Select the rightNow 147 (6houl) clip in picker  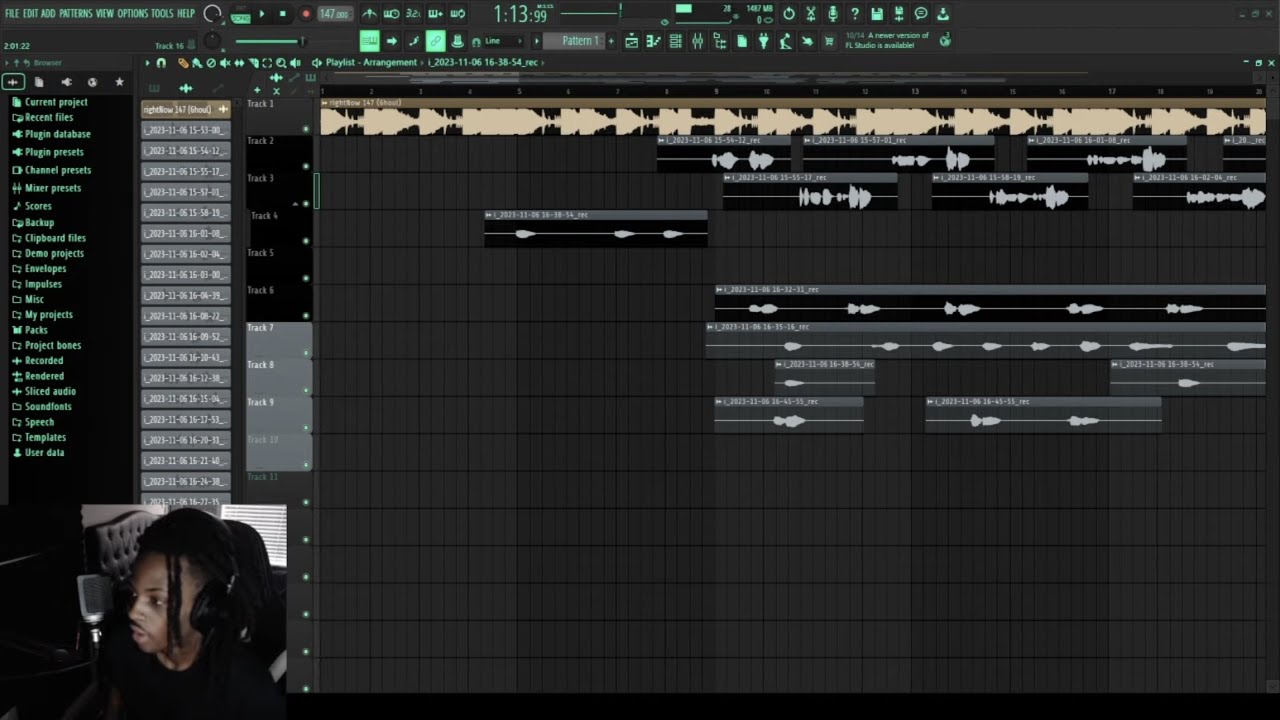click(186, 109)
